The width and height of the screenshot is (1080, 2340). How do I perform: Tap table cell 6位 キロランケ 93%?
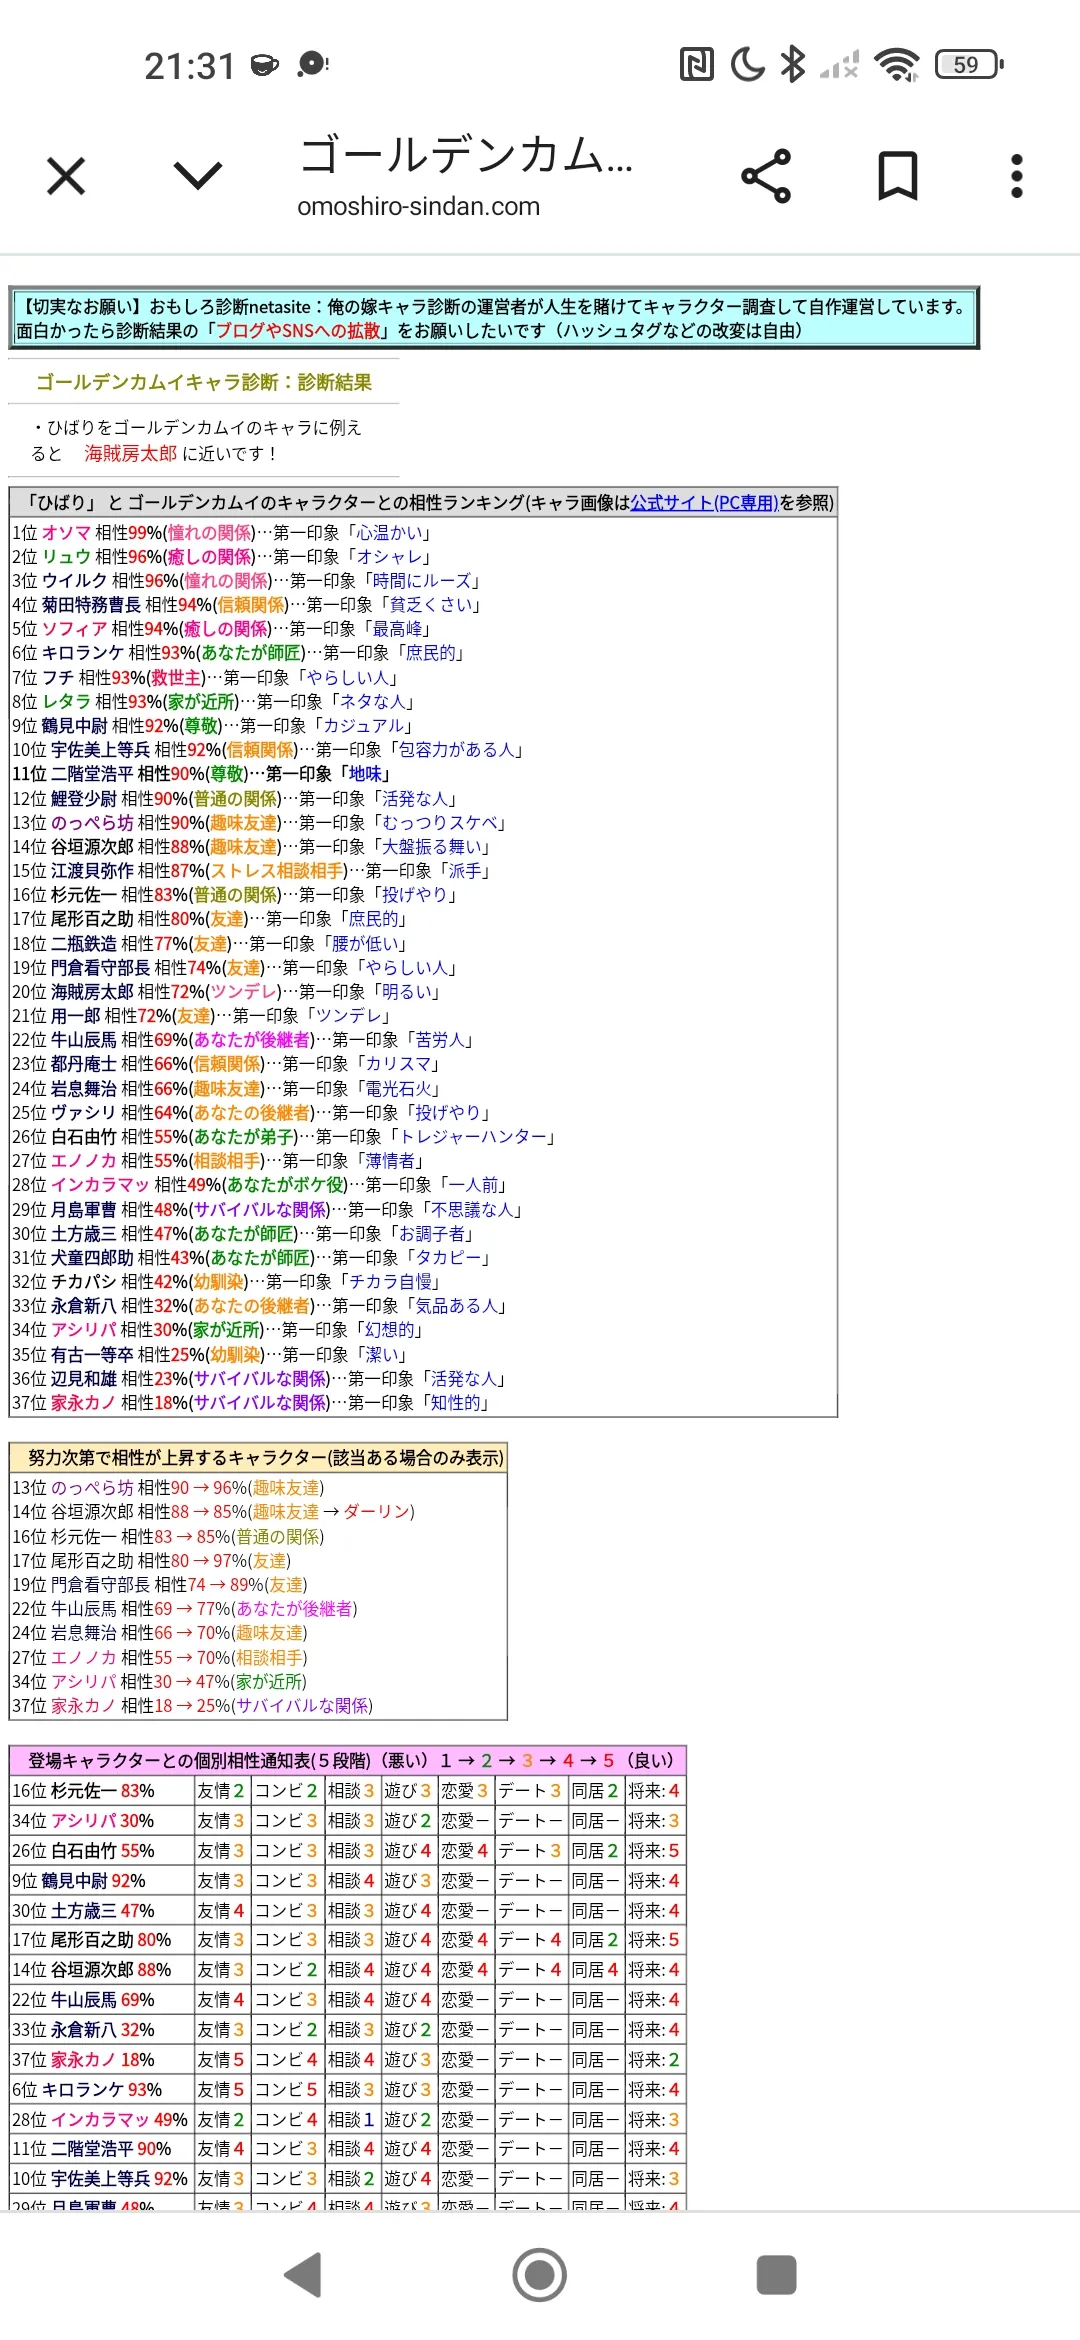click(102, 2090)
